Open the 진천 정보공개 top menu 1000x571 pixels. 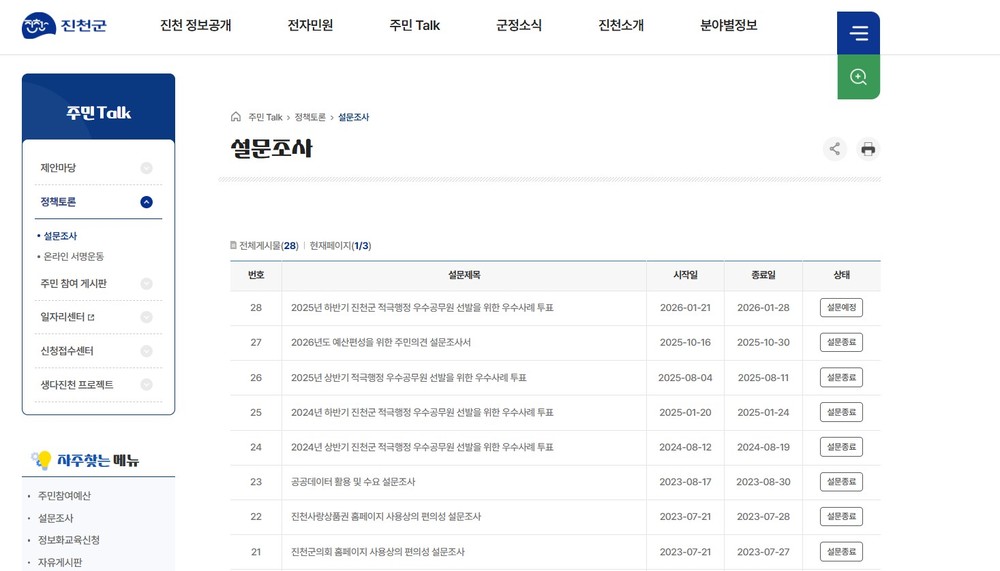coord(195,26)
